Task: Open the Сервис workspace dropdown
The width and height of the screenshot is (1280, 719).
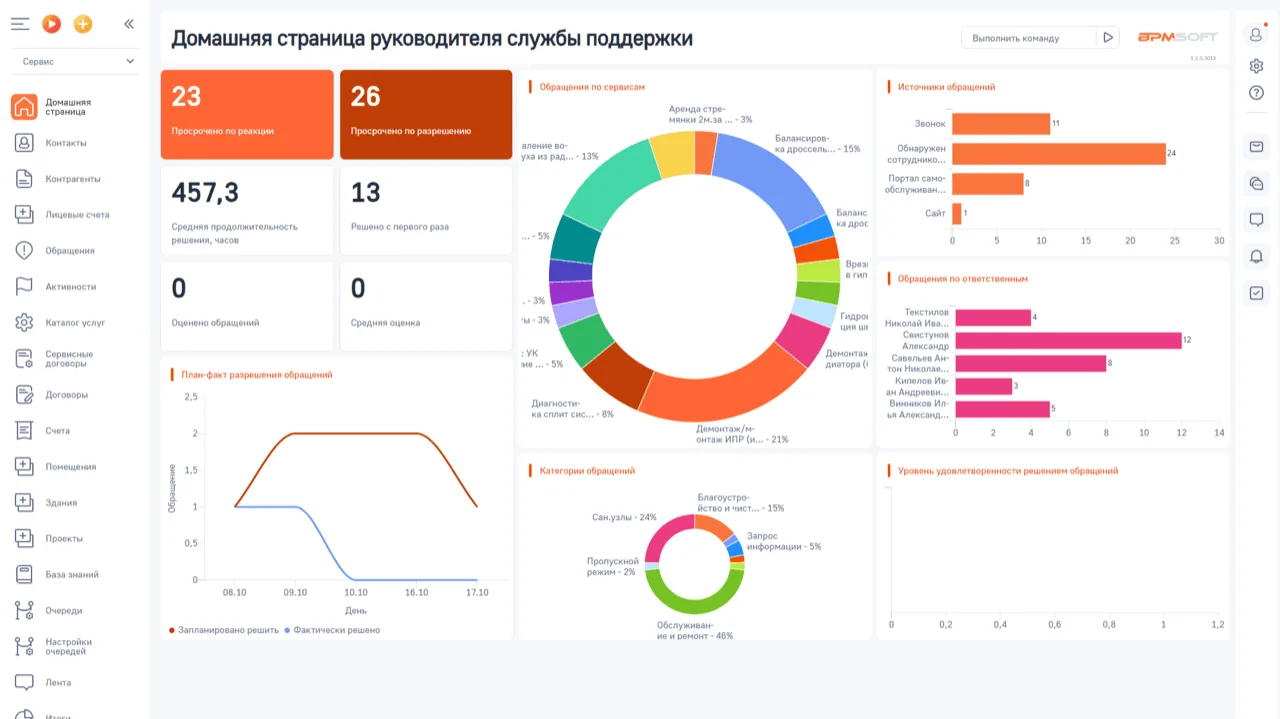Action: (77, 61)
